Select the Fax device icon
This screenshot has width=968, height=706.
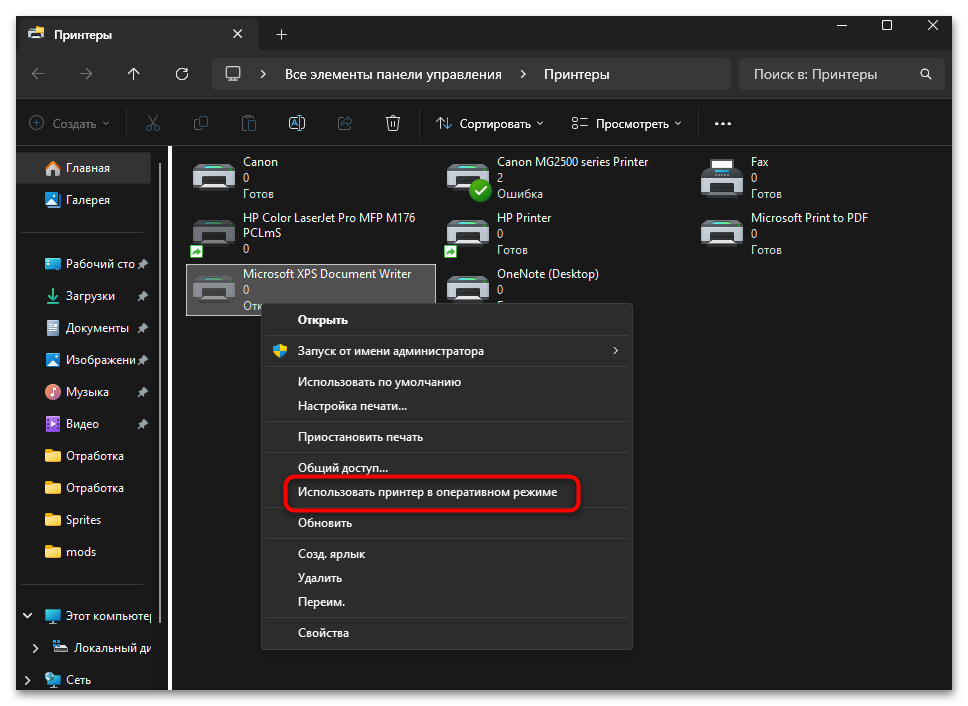[722, 178]
